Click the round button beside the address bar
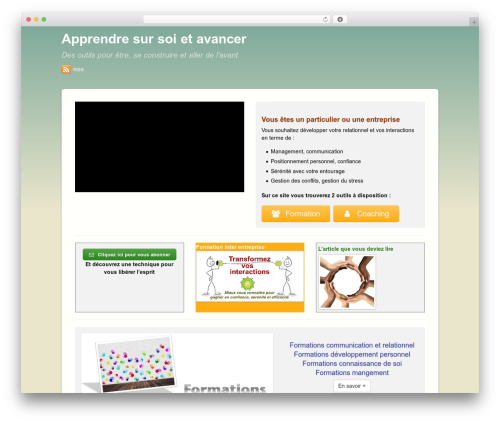This screenshot has height=423, width=500. [x=340, y=20]
